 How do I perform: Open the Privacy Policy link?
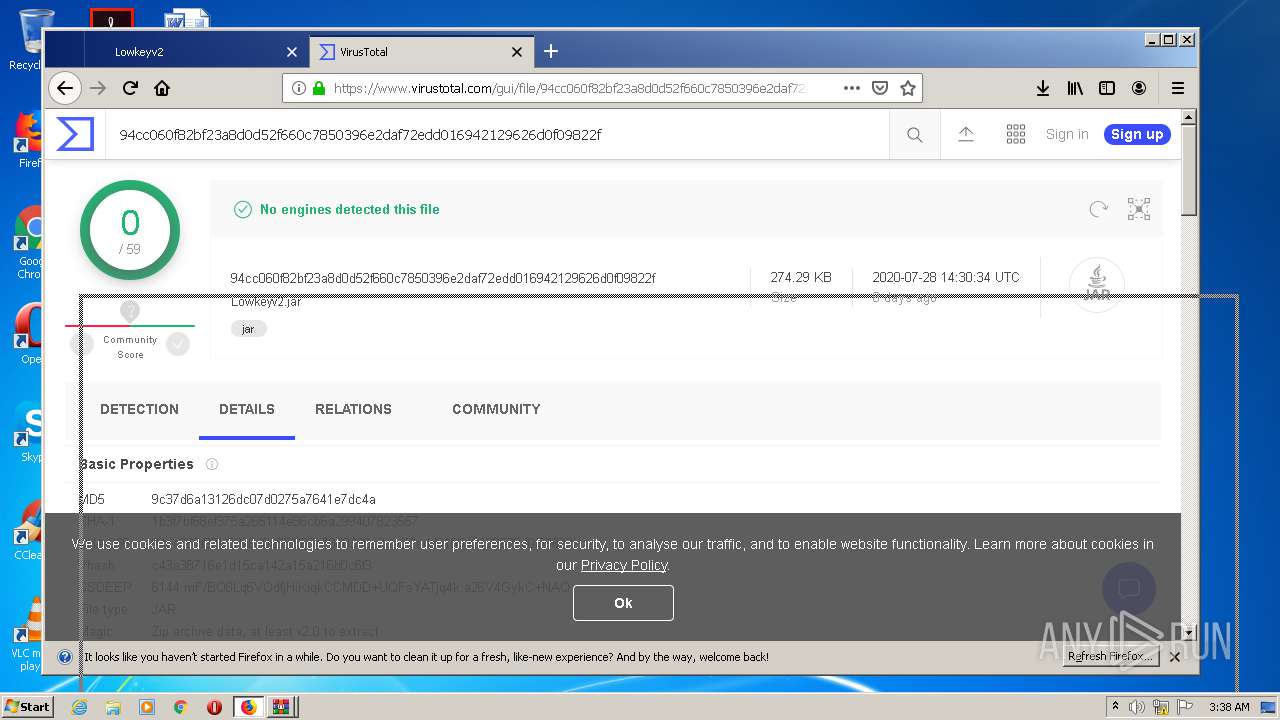(x=624, y=565)
